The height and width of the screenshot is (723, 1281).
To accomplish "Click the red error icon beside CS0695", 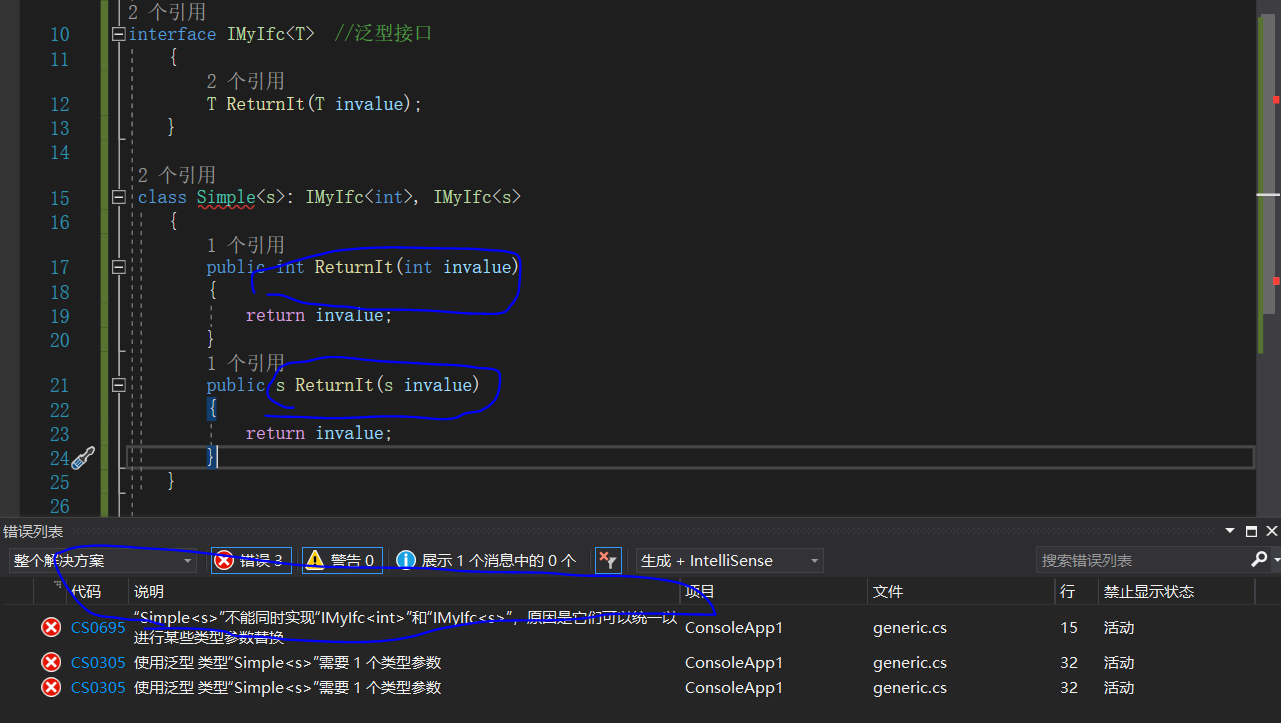I will pos(50,628).
